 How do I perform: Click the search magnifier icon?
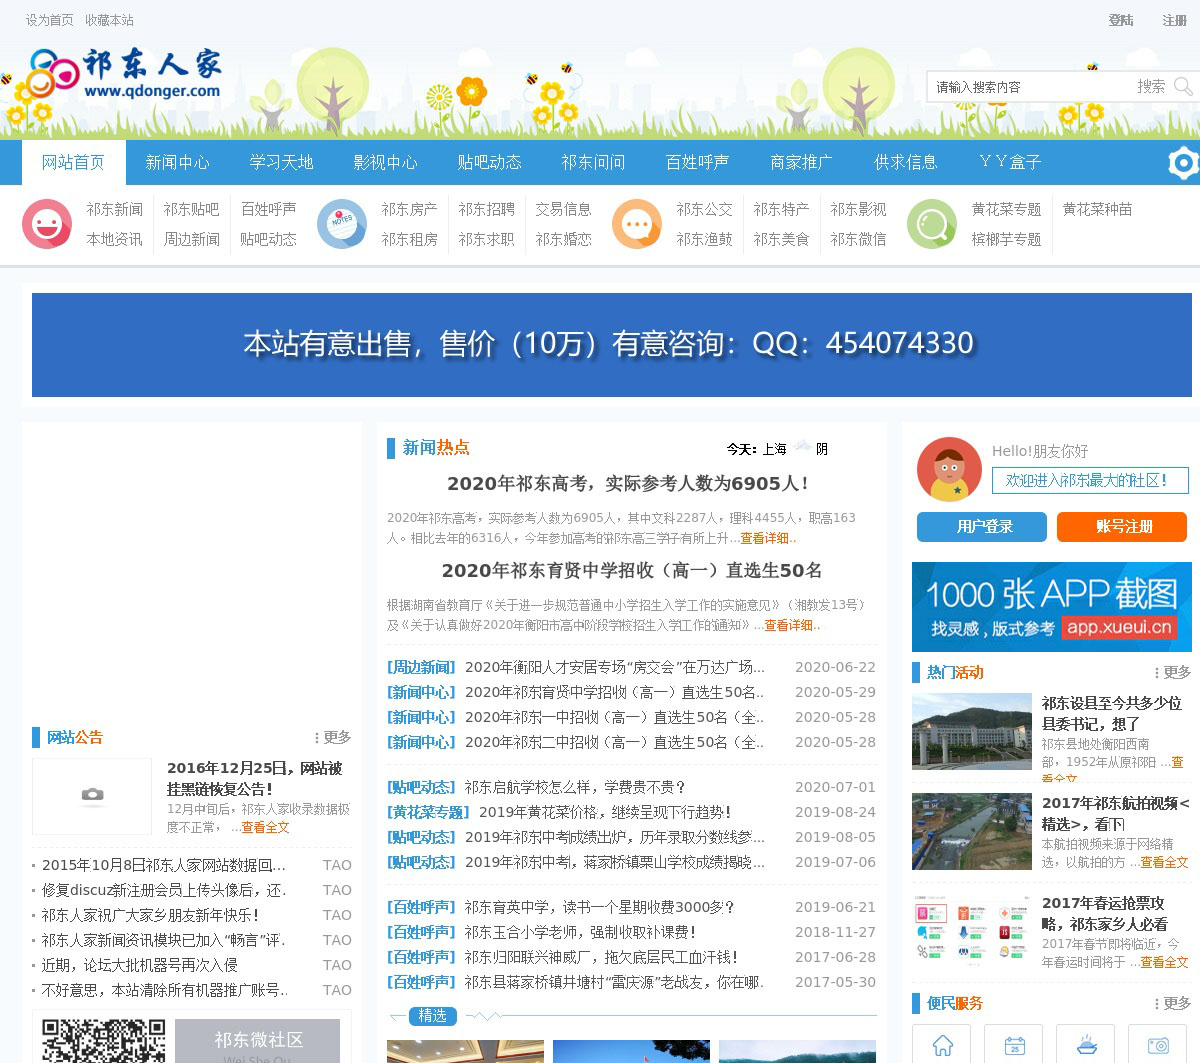(x=1183, y=87)
